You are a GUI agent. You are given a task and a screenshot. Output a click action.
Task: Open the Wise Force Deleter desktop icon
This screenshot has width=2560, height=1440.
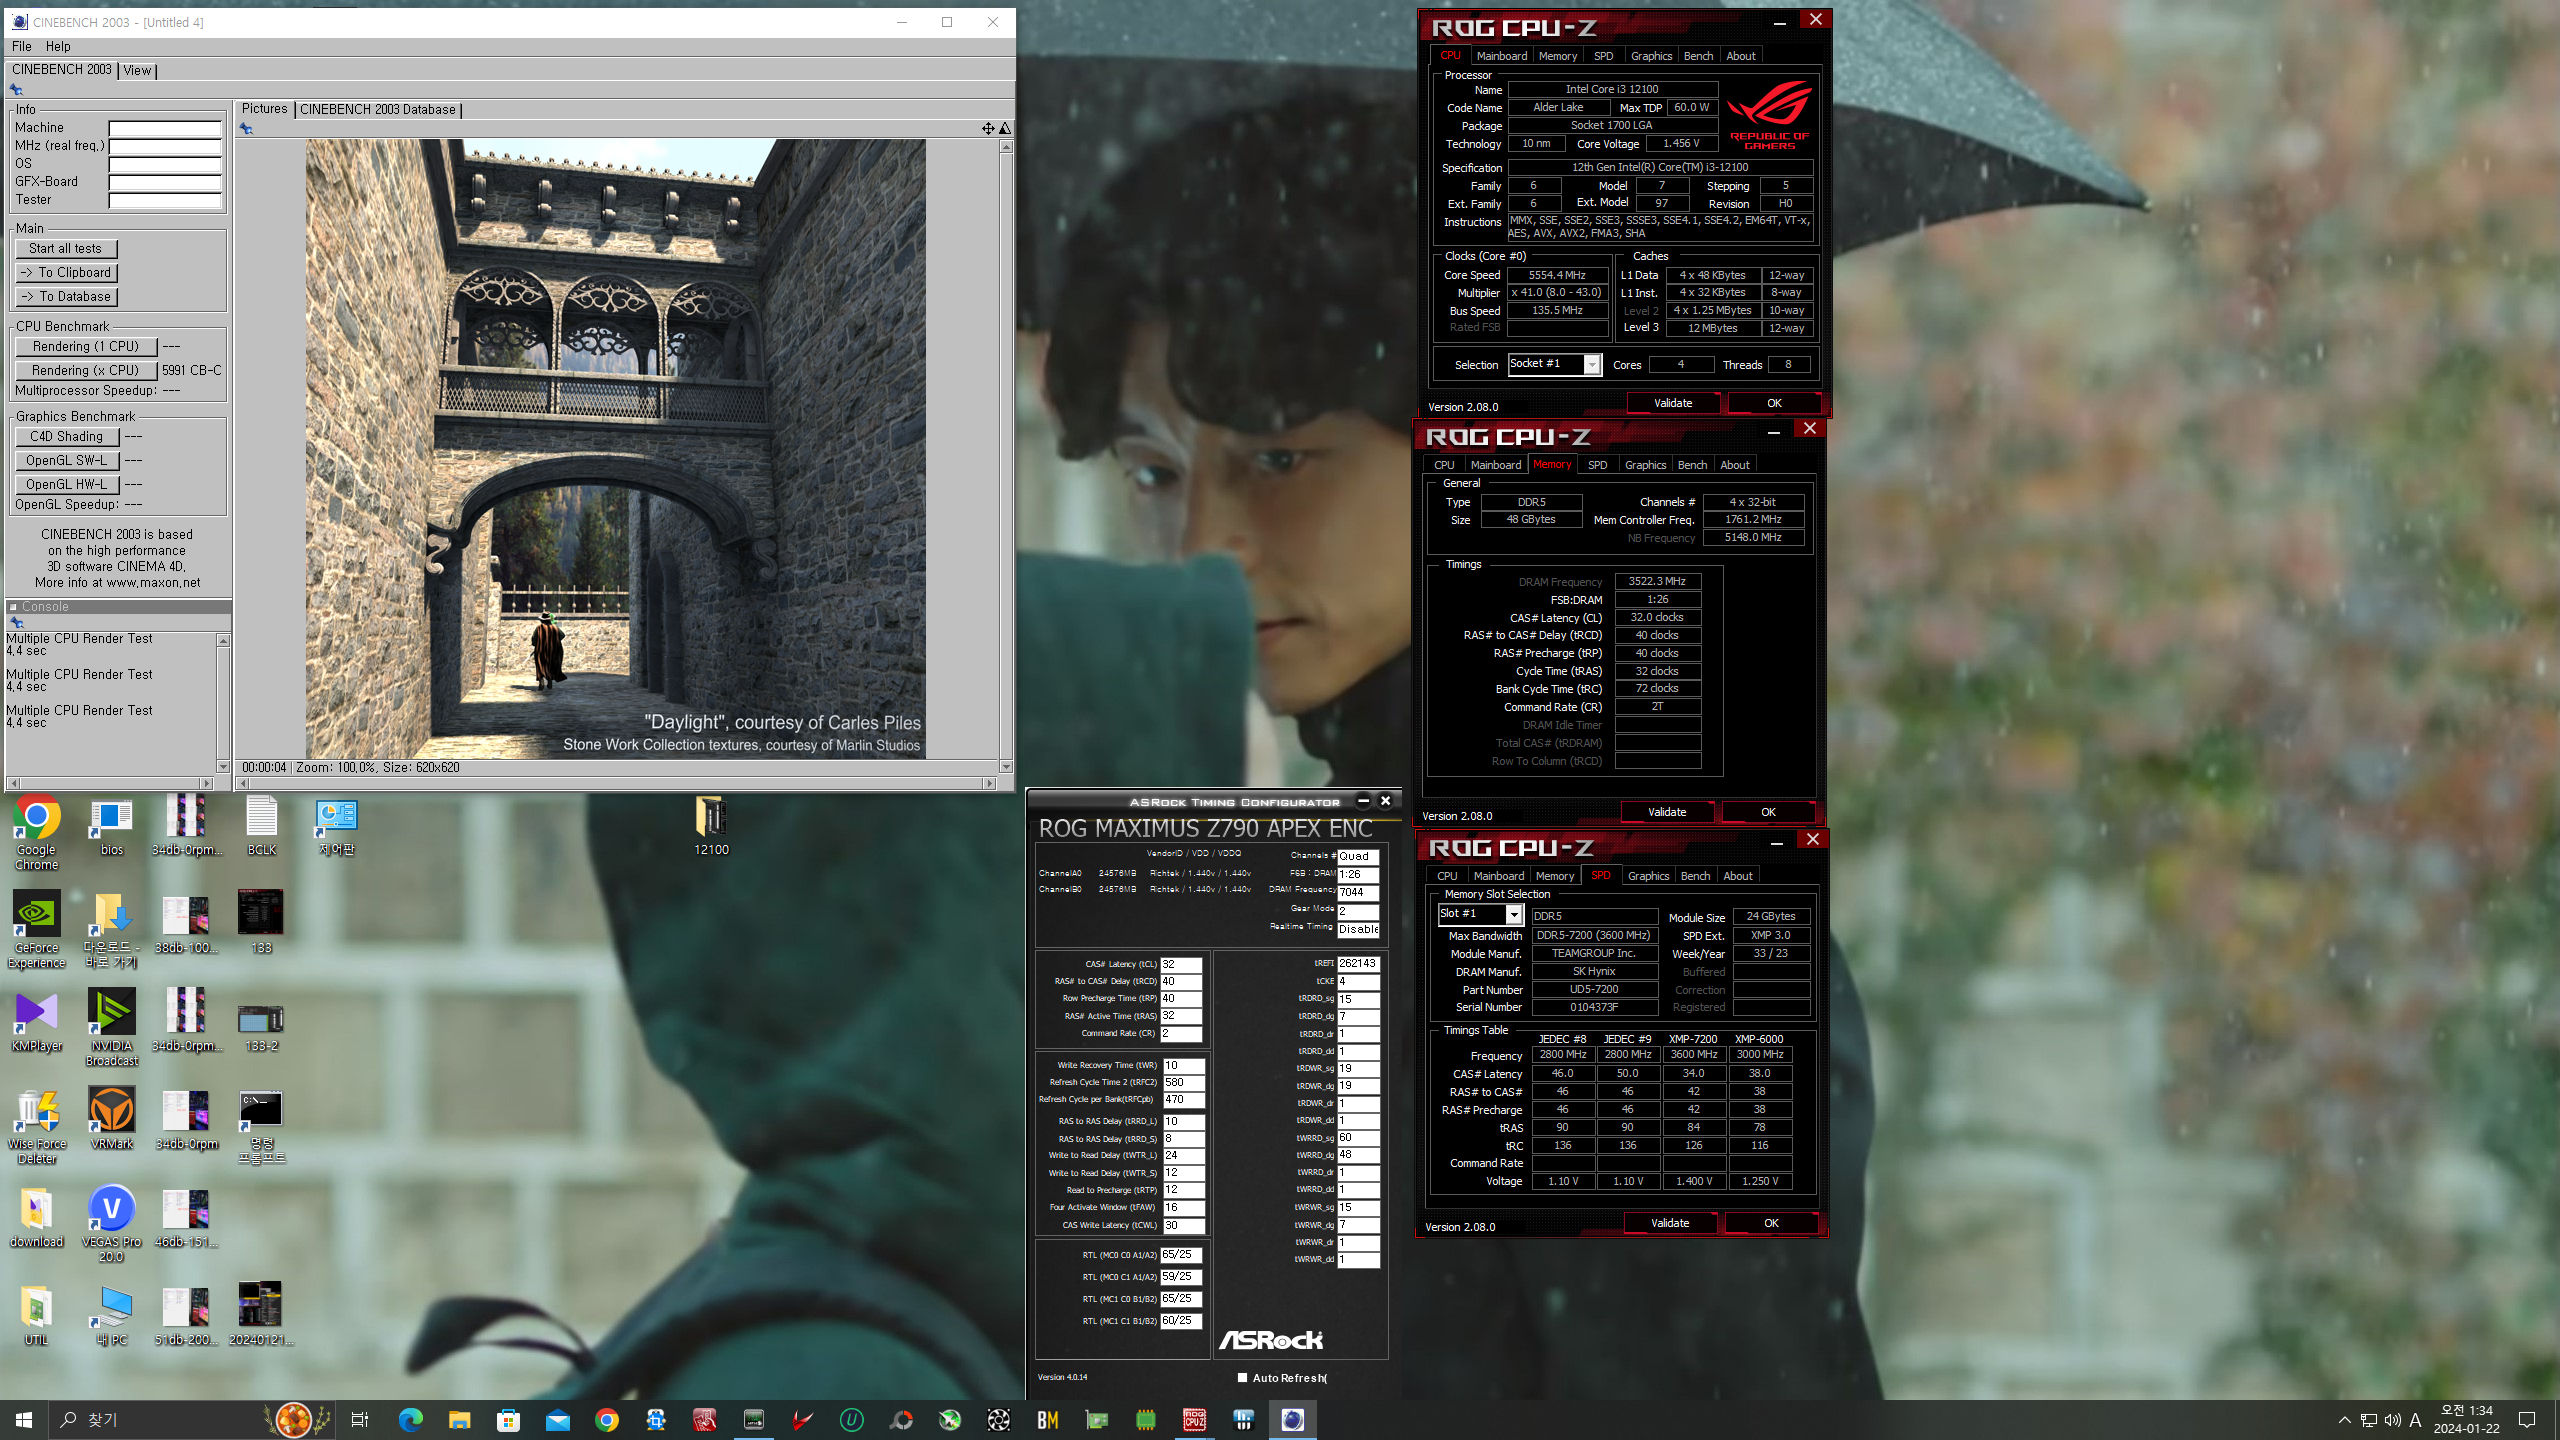[x=37, y=1126]
